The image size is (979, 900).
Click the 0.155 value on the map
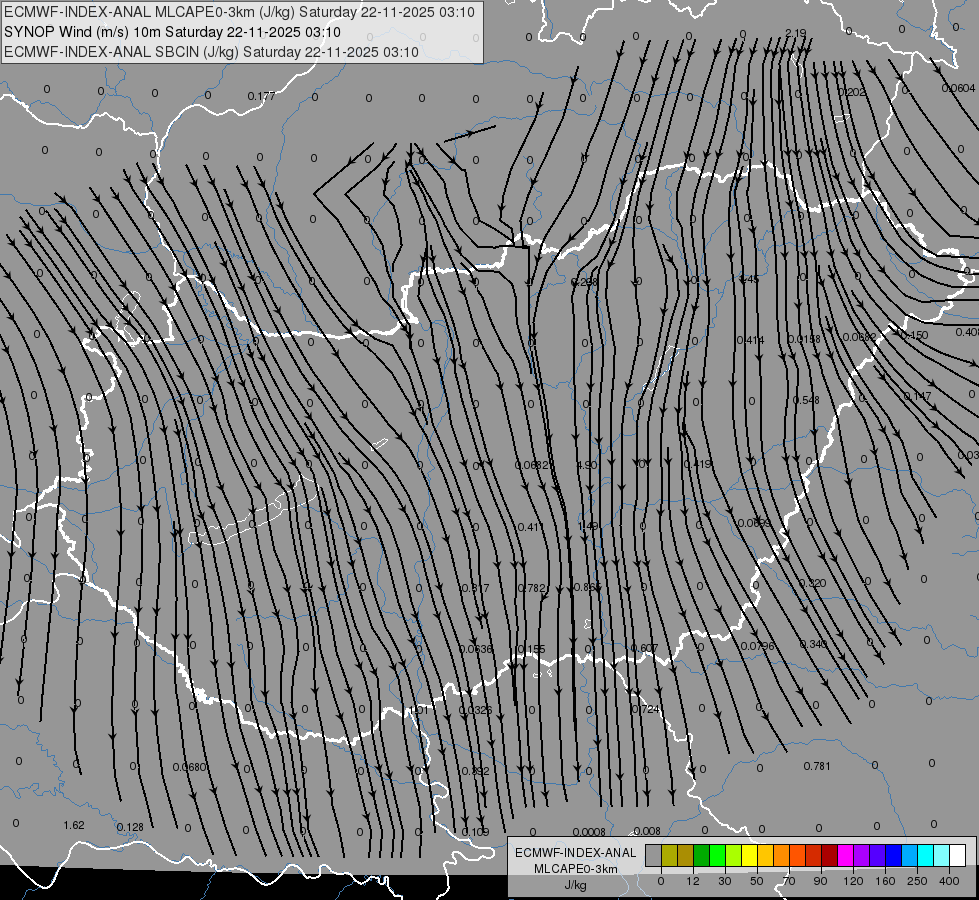coord(532,650)
